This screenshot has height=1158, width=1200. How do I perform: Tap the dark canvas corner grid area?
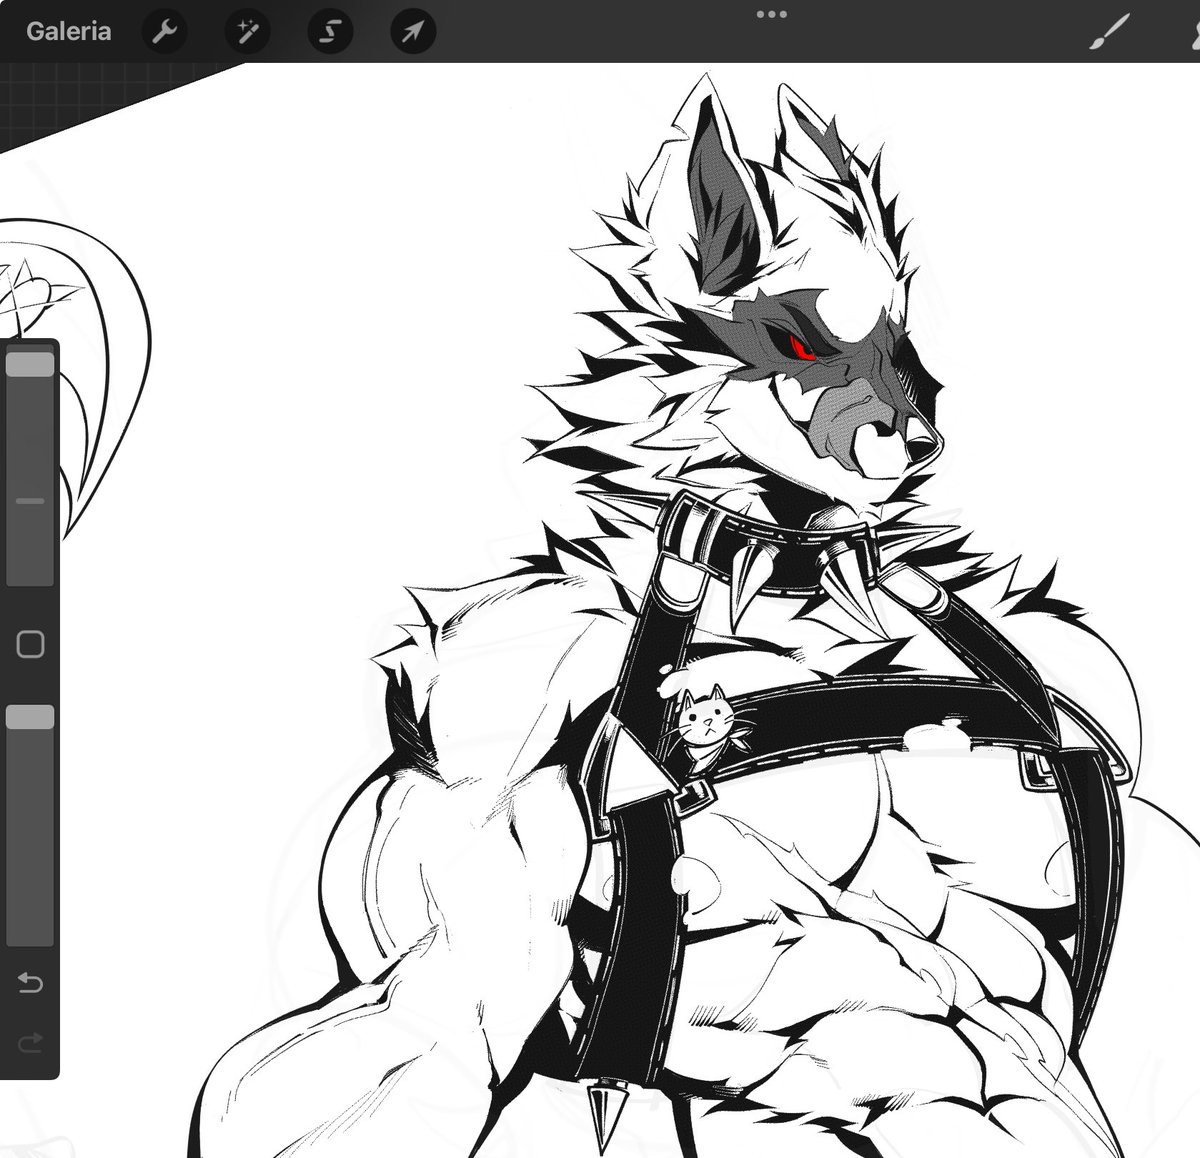[x=60, y=90]
